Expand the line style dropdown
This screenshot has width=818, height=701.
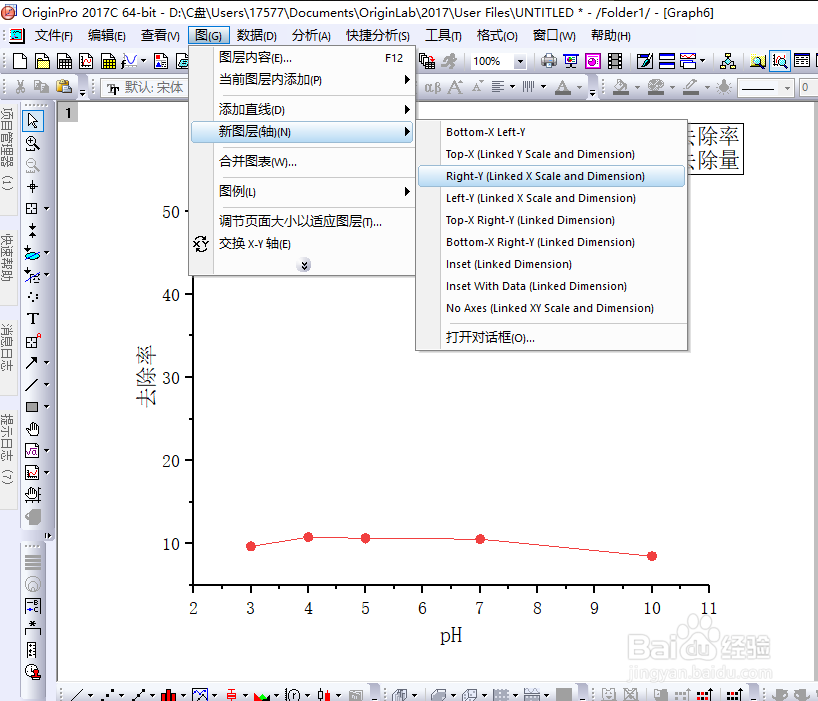(x=787, y=88)
